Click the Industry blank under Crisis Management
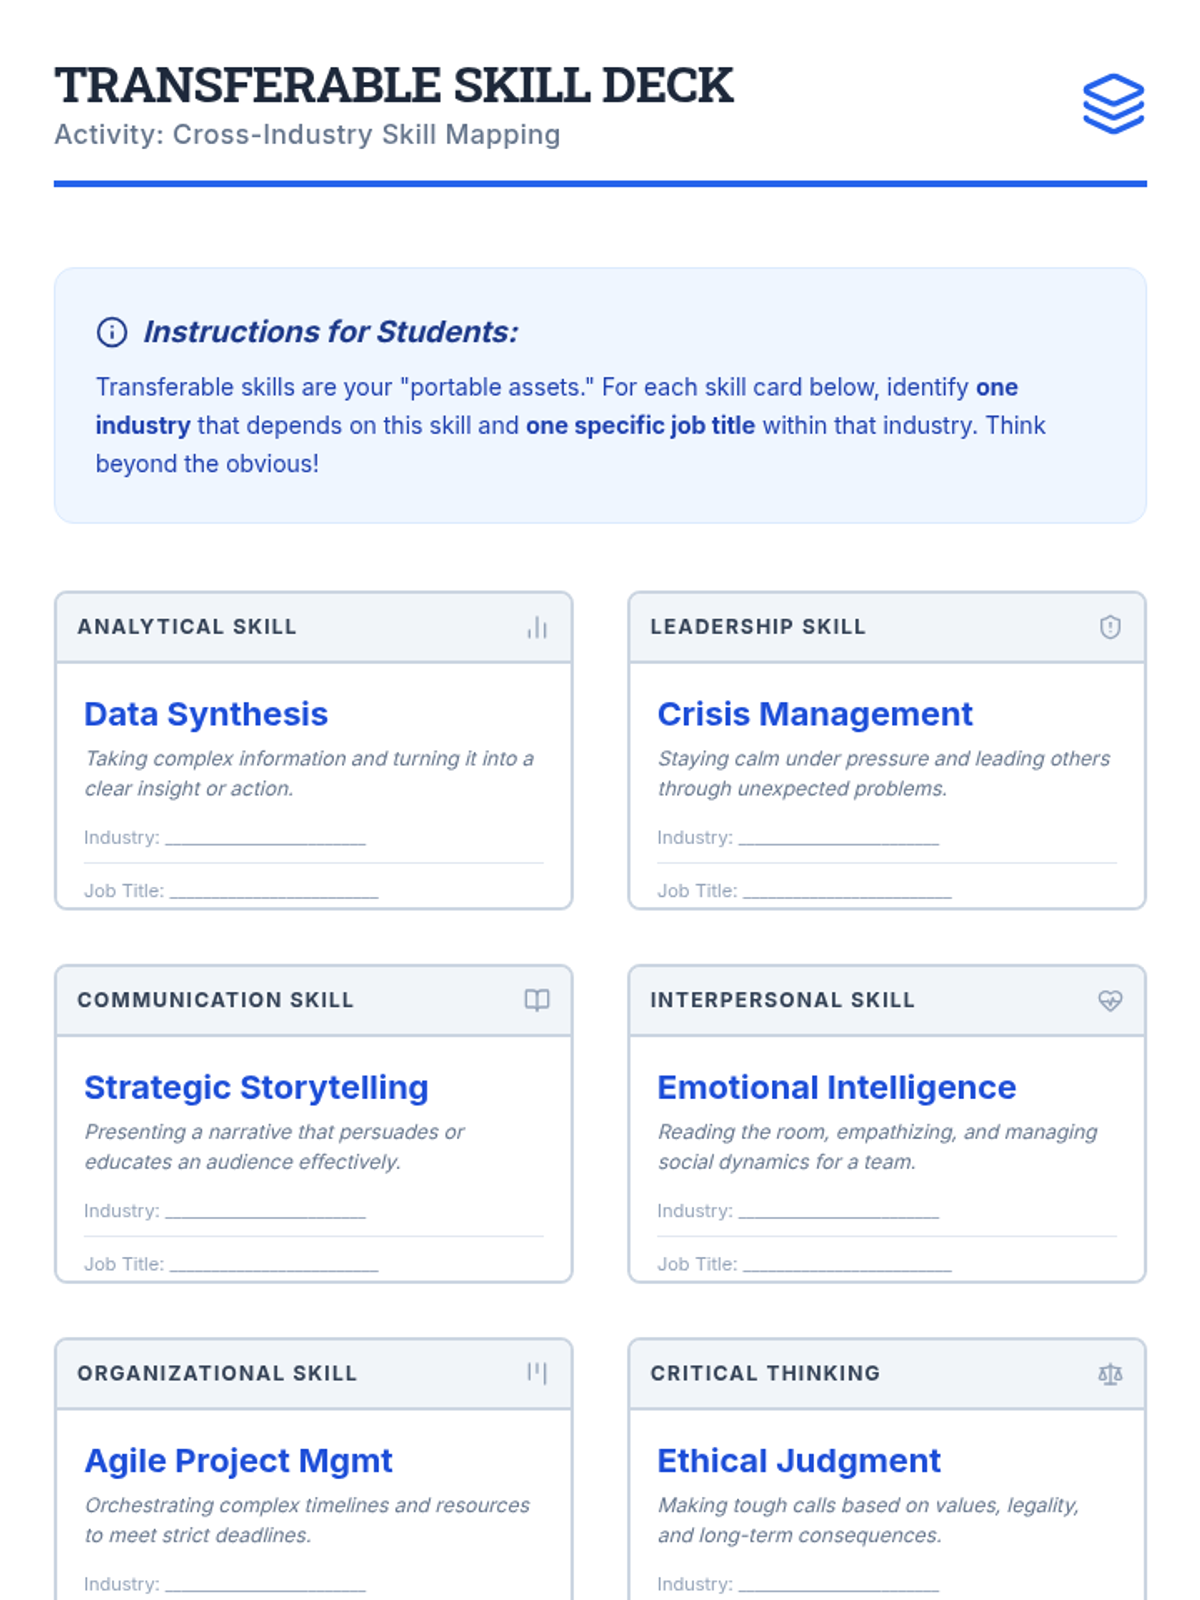 click(x=838, y=838)
